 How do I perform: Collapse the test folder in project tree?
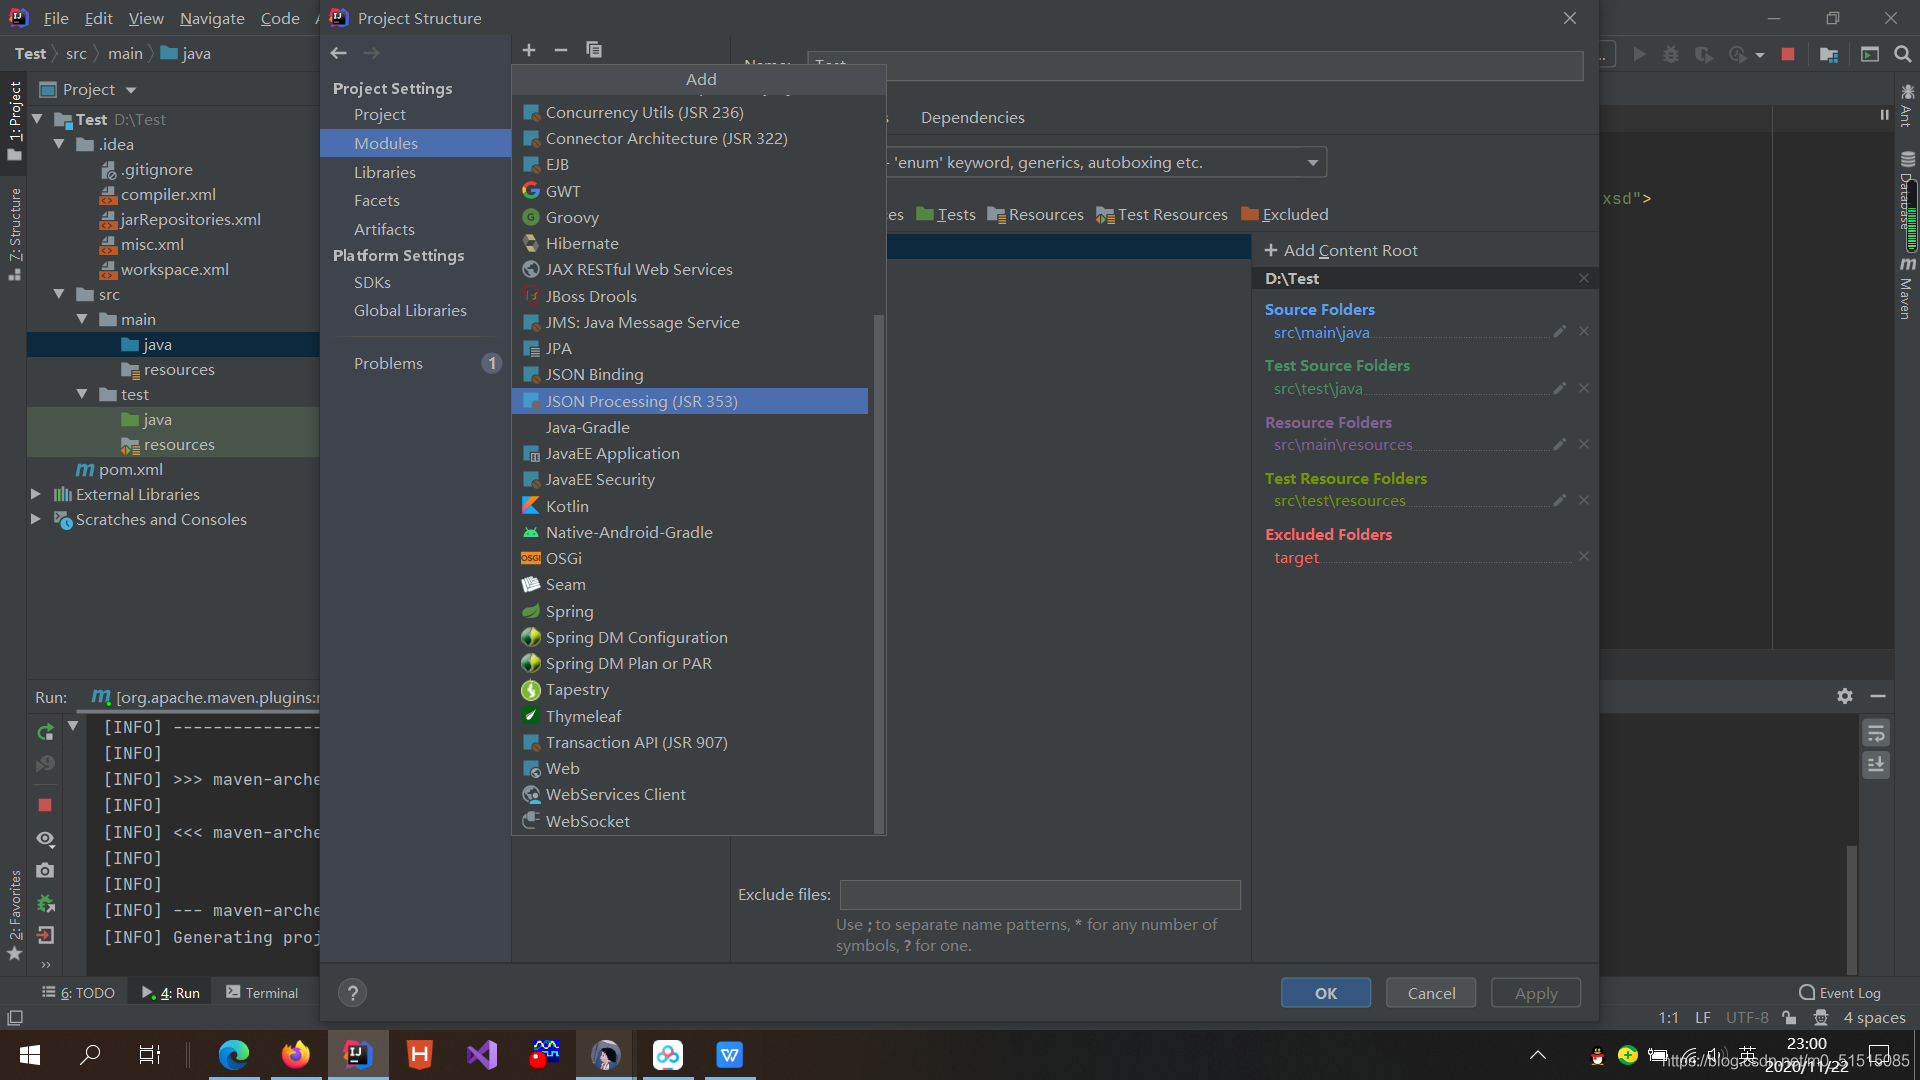click(82, 394)
